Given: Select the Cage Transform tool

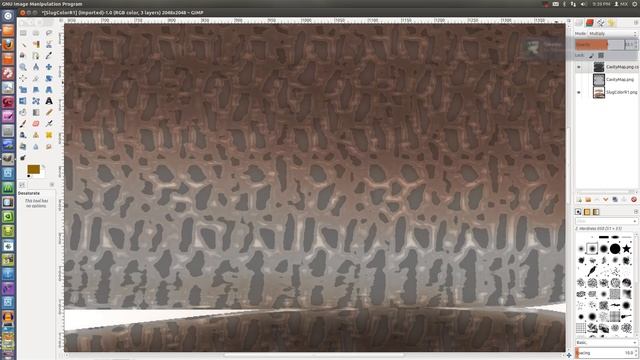Looking at the screenshot, I should pos(36,101).
